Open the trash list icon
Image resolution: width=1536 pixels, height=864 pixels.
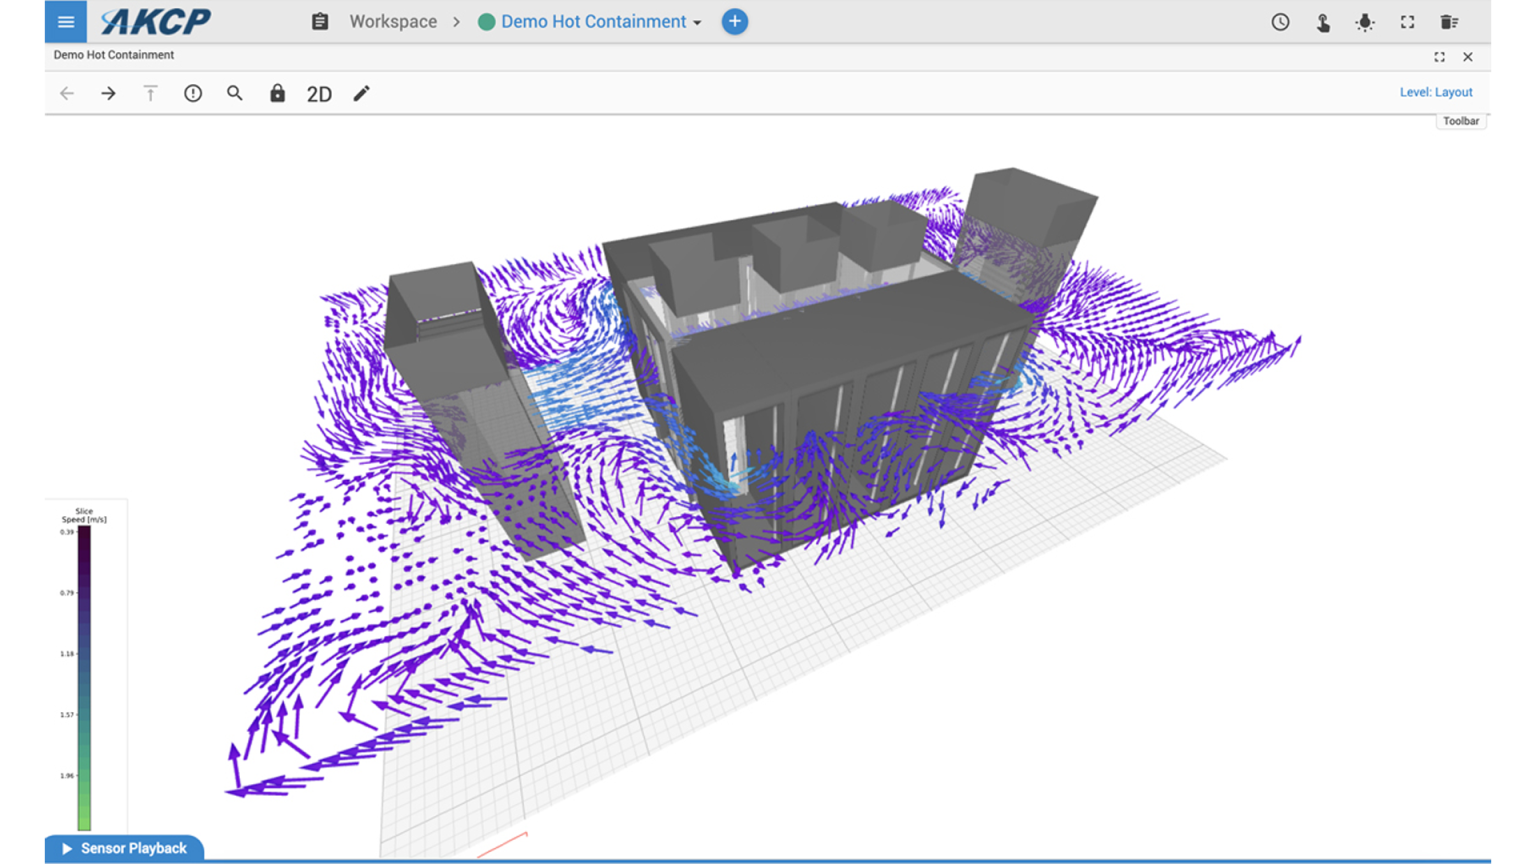pyautogui.click(x=1449, y=22)
